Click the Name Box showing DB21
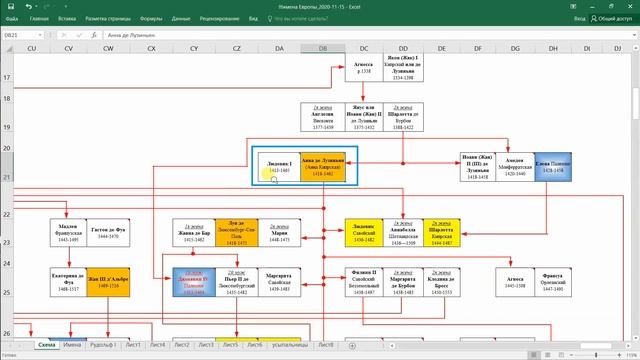The width and height of the screenshot is (640, 360). [20, 35]
